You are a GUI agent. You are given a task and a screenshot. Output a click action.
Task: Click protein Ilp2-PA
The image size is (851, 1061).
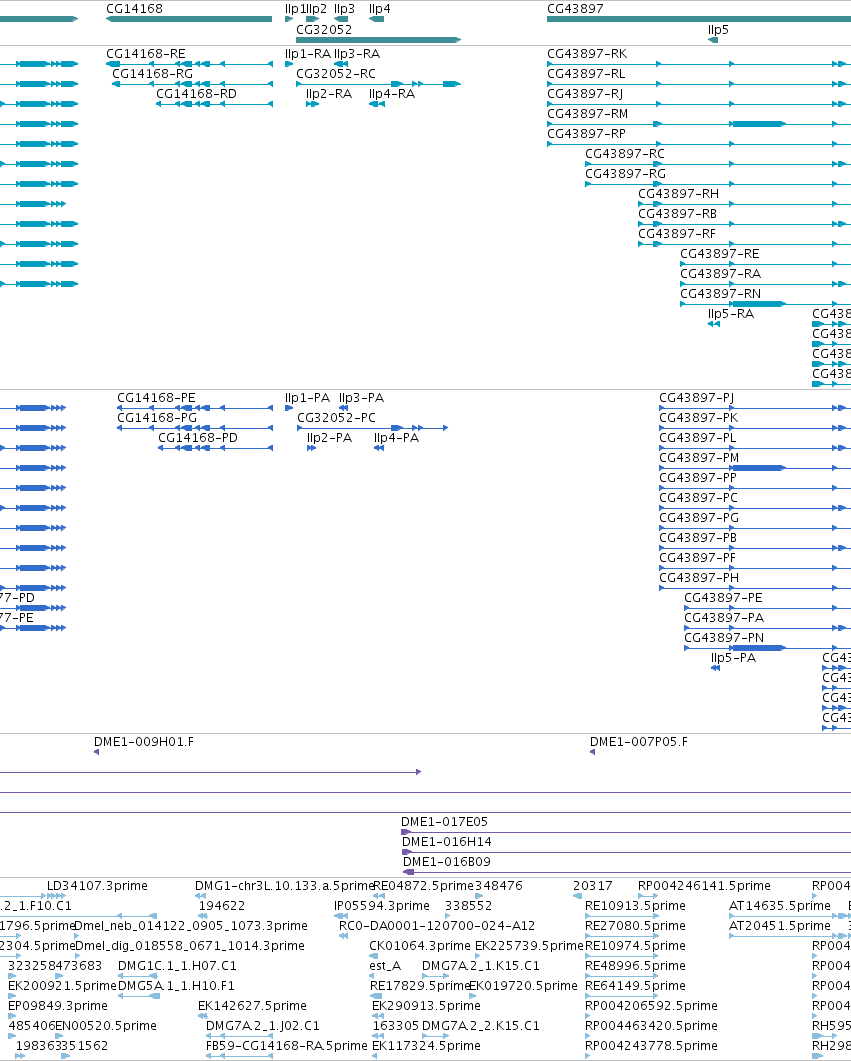[329, 437]
